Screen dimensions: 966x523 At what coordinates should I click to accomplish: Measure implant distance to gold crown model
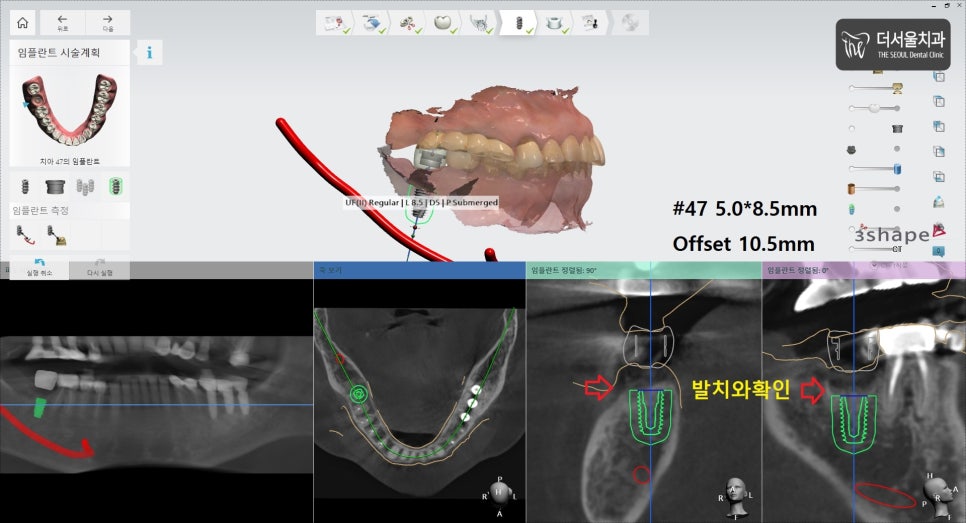click(x=57, y=235)
